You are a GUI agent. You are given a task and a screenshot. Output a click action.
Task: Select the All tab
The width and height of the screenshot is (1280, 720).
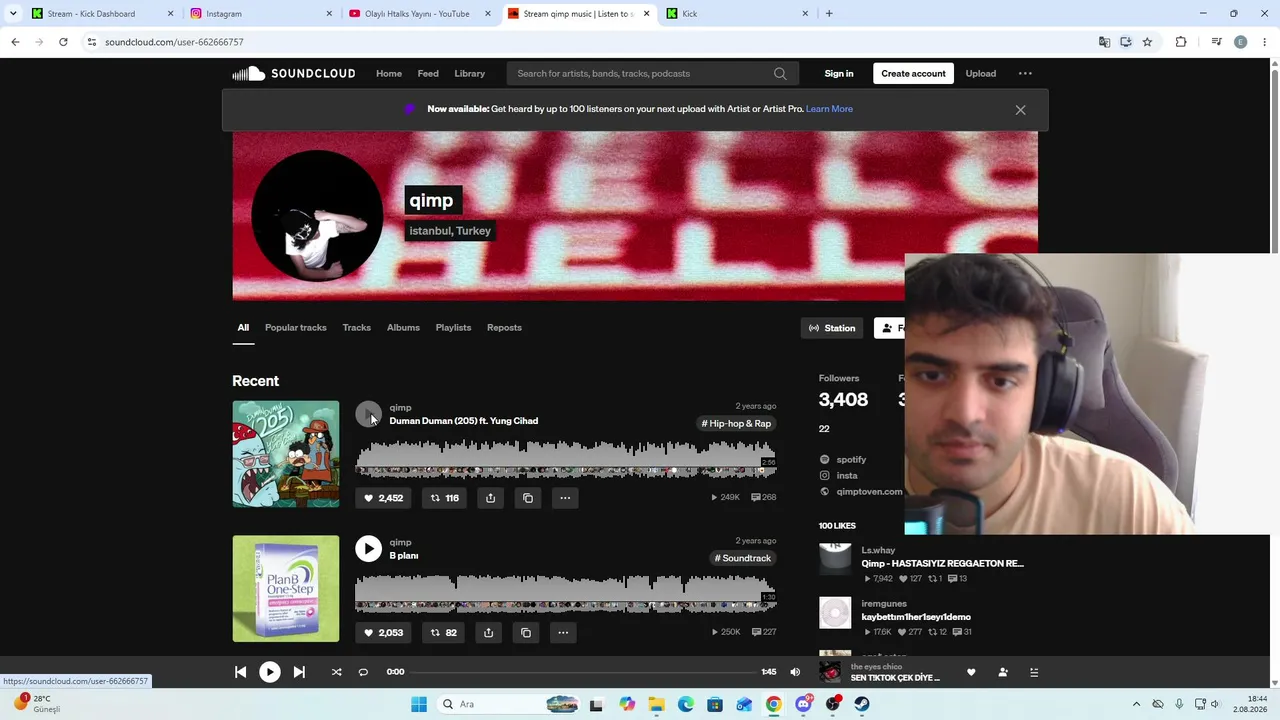point(243,328)
